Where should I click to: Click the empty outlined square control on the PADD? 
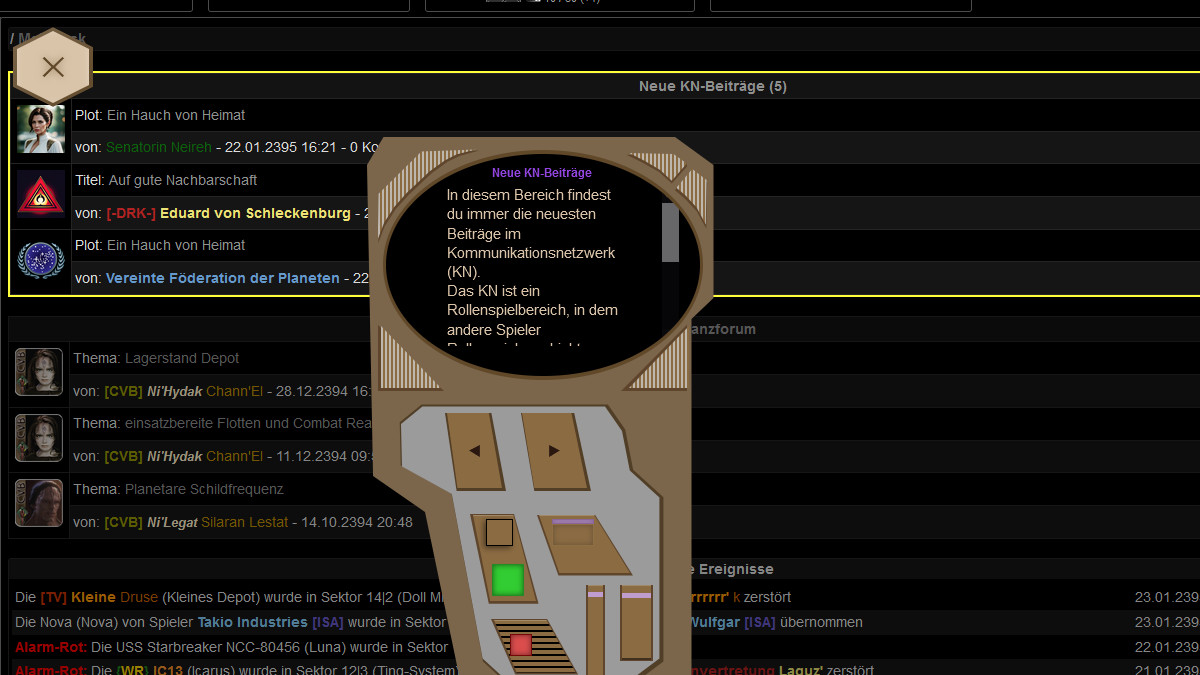point(497,532)
